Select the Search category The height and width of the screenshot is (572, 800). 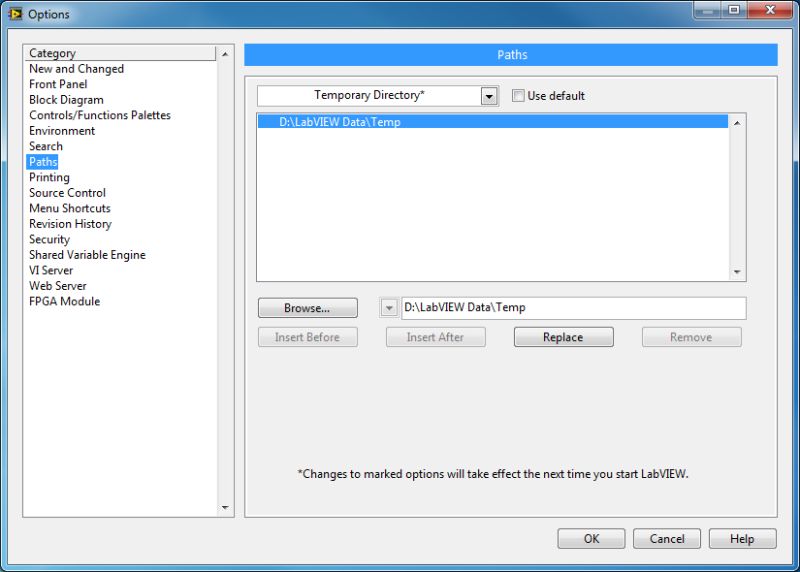pyautogui.click(x=46, y=146)
